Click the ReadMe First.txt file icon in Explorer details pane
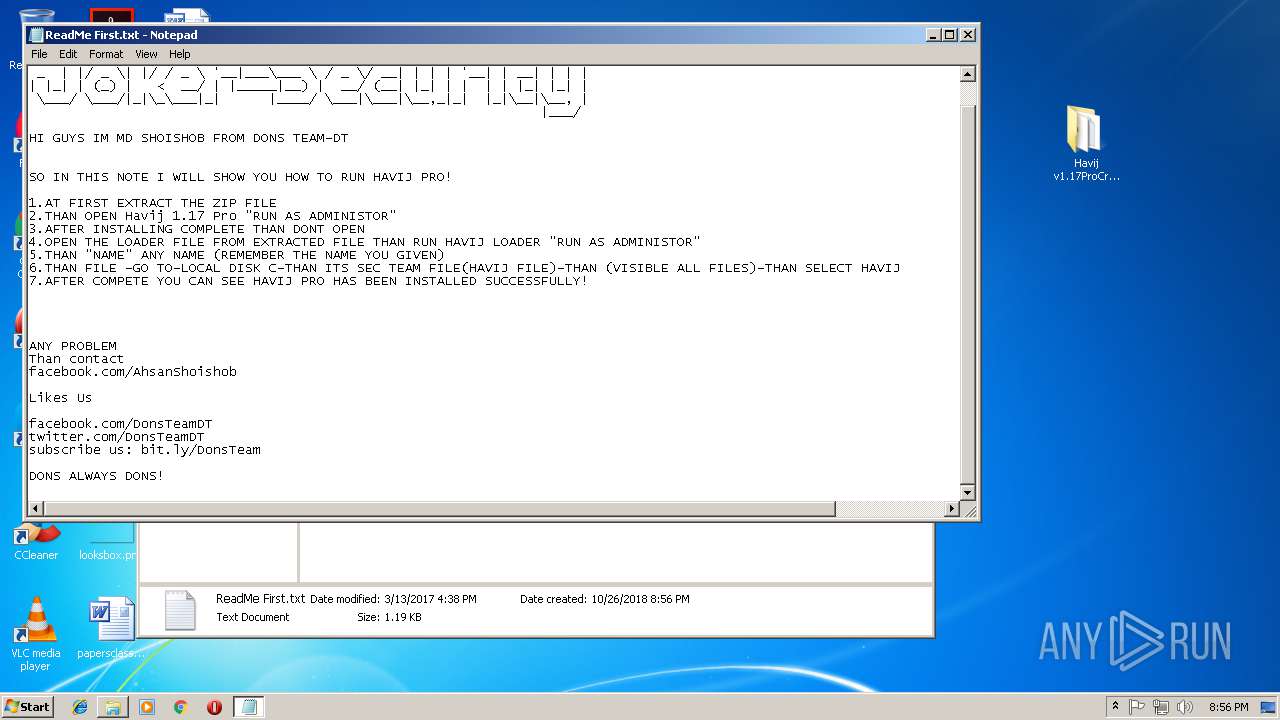This screenshot has width=1280, height=720. tap(180, 609)
